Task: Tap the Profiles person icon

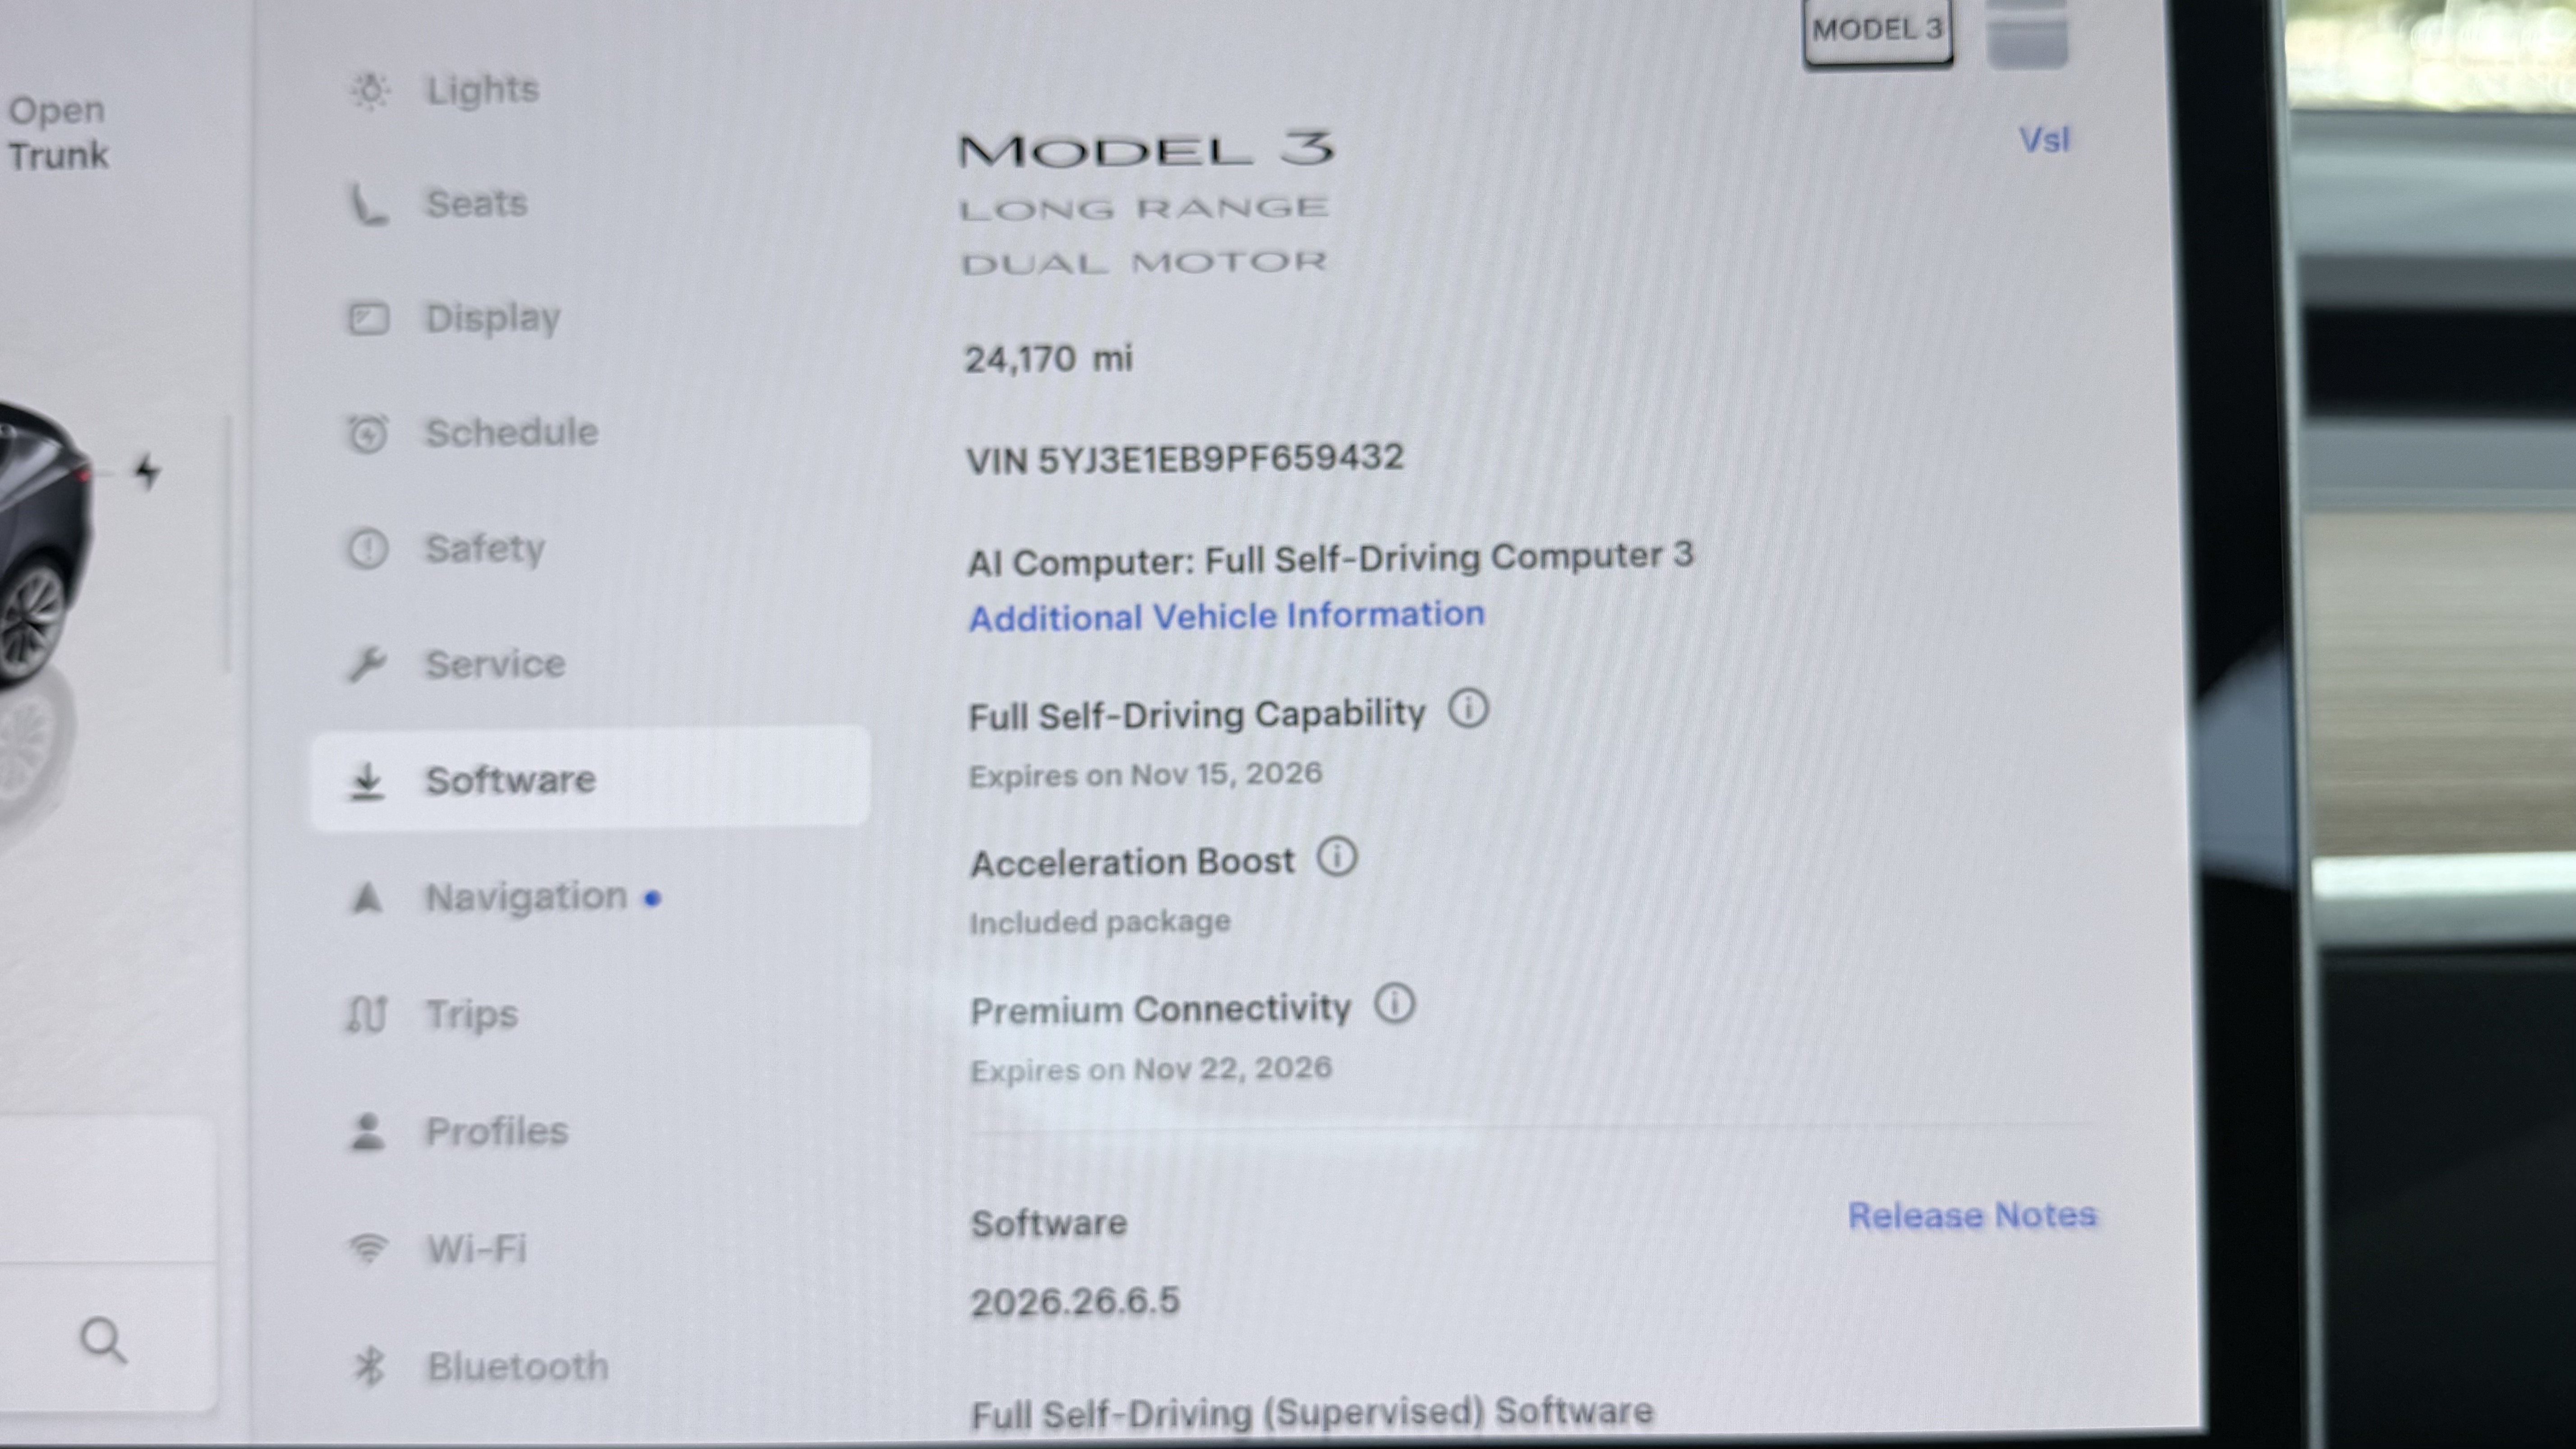Action: tap(367, 1132)
